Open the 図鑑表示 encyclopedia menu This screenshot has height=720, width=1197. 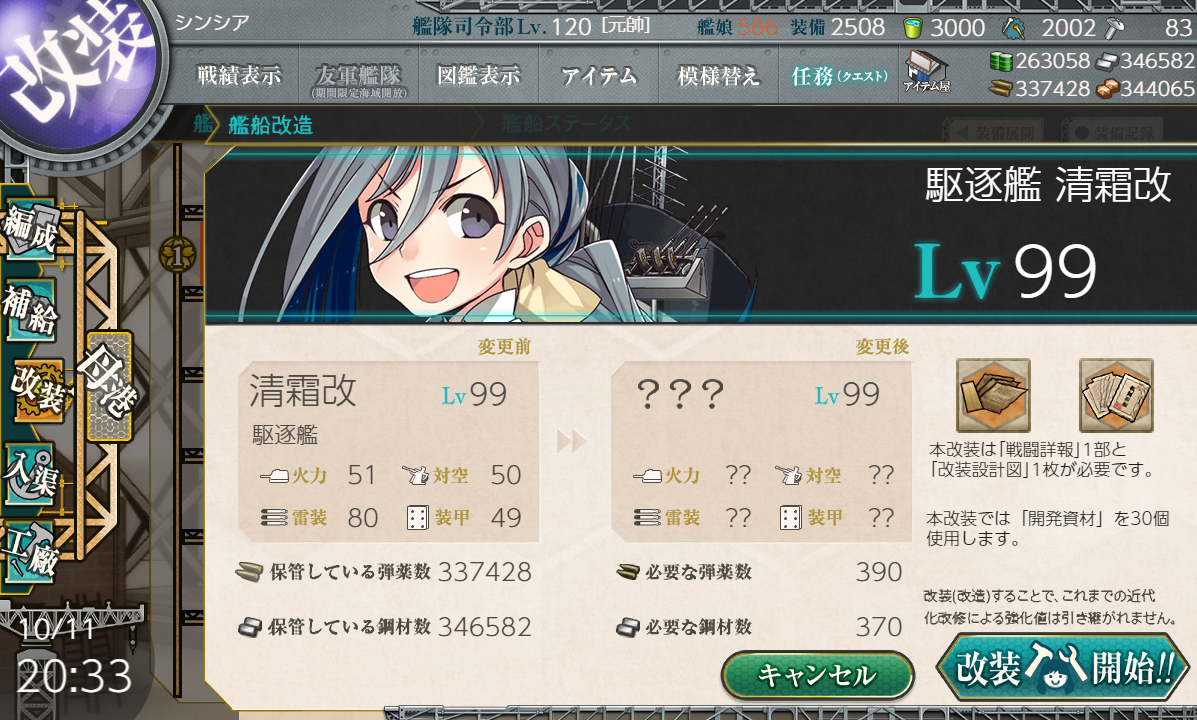[479, 75]
